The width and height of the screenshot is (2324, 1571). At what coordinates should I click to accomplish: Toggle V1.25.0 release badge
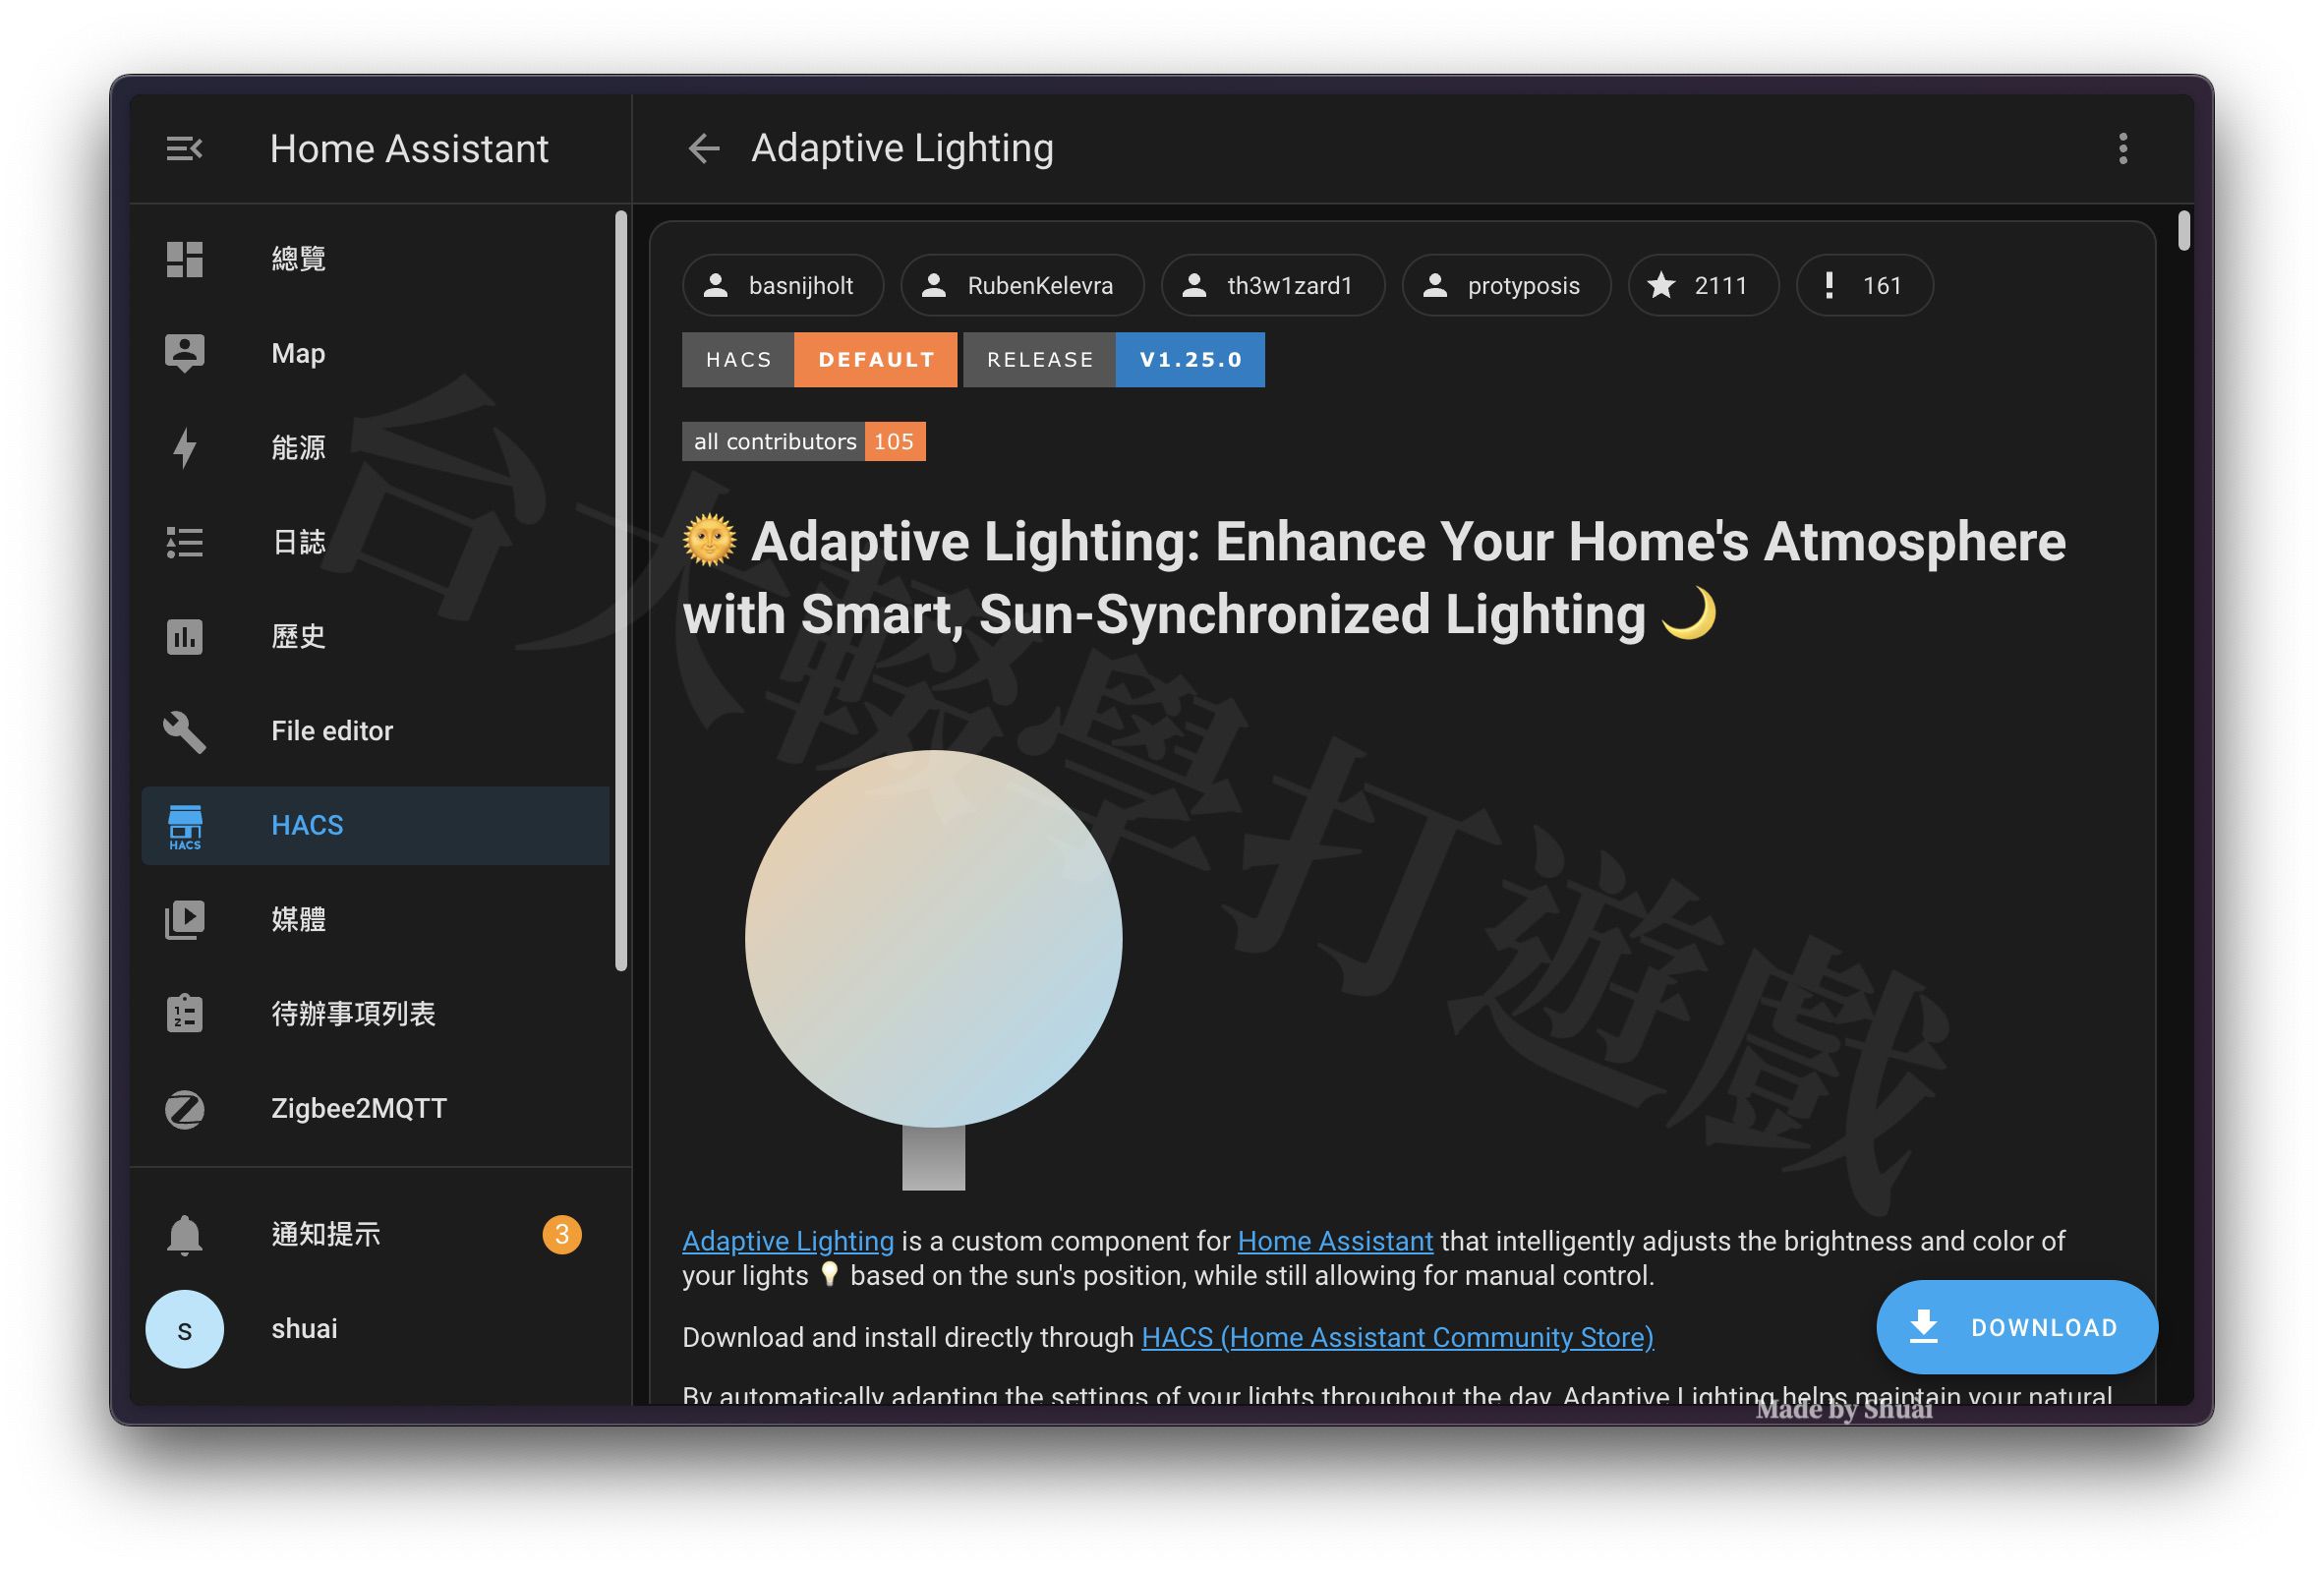pos(1191,360)
